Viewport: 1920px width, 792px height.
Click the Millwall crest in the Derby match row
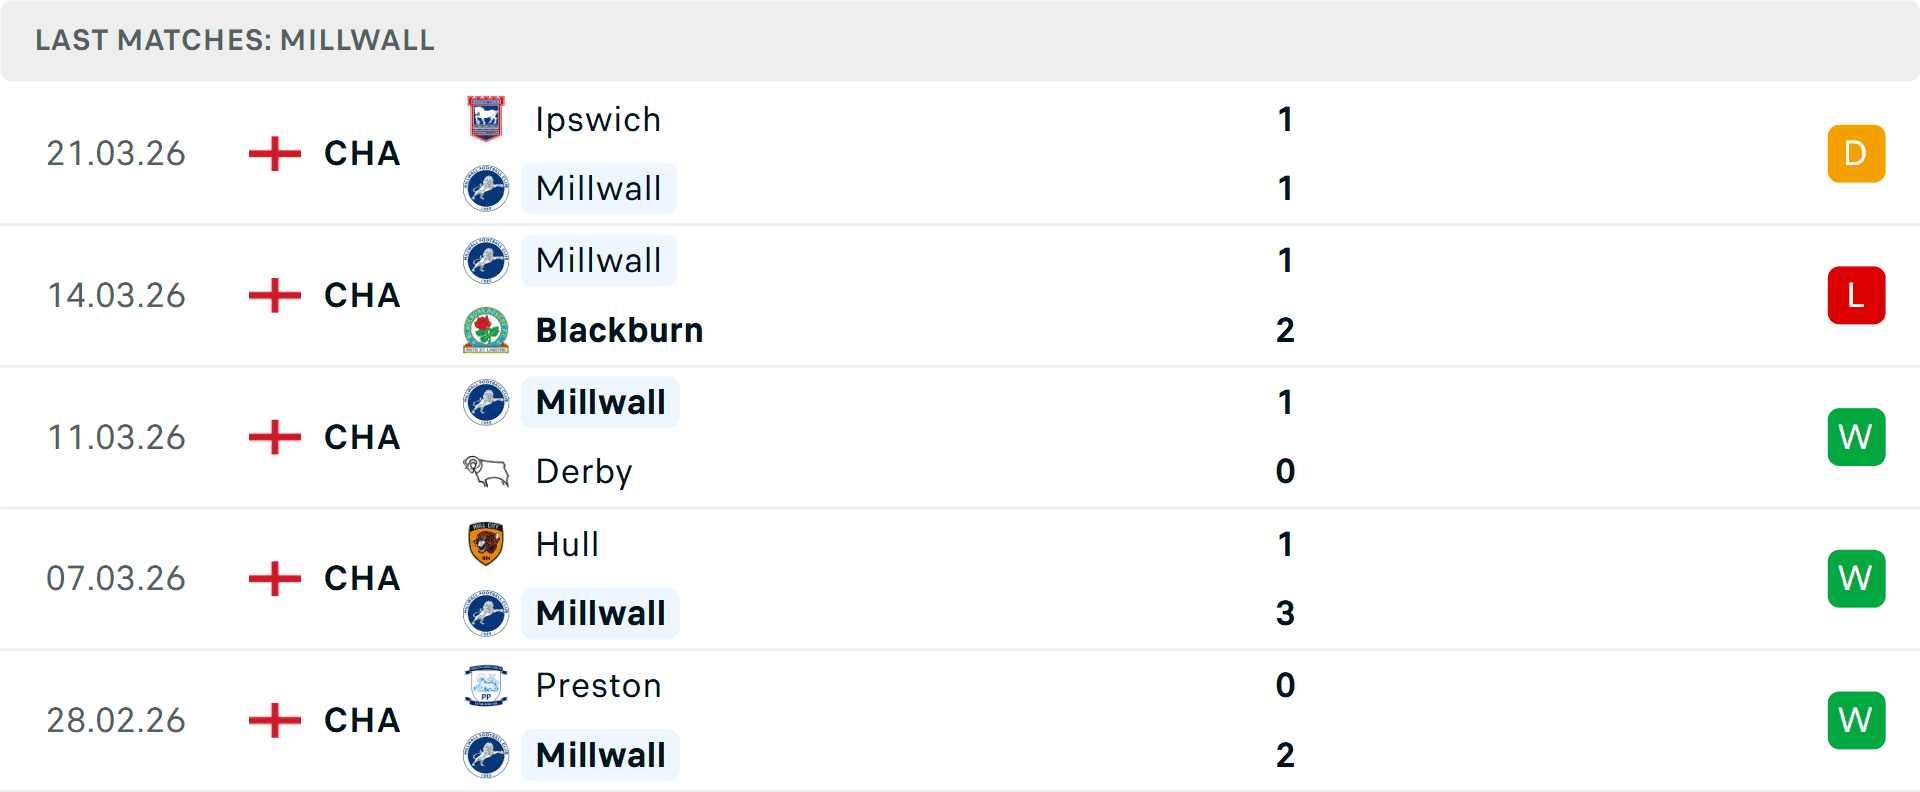point(485,402)
